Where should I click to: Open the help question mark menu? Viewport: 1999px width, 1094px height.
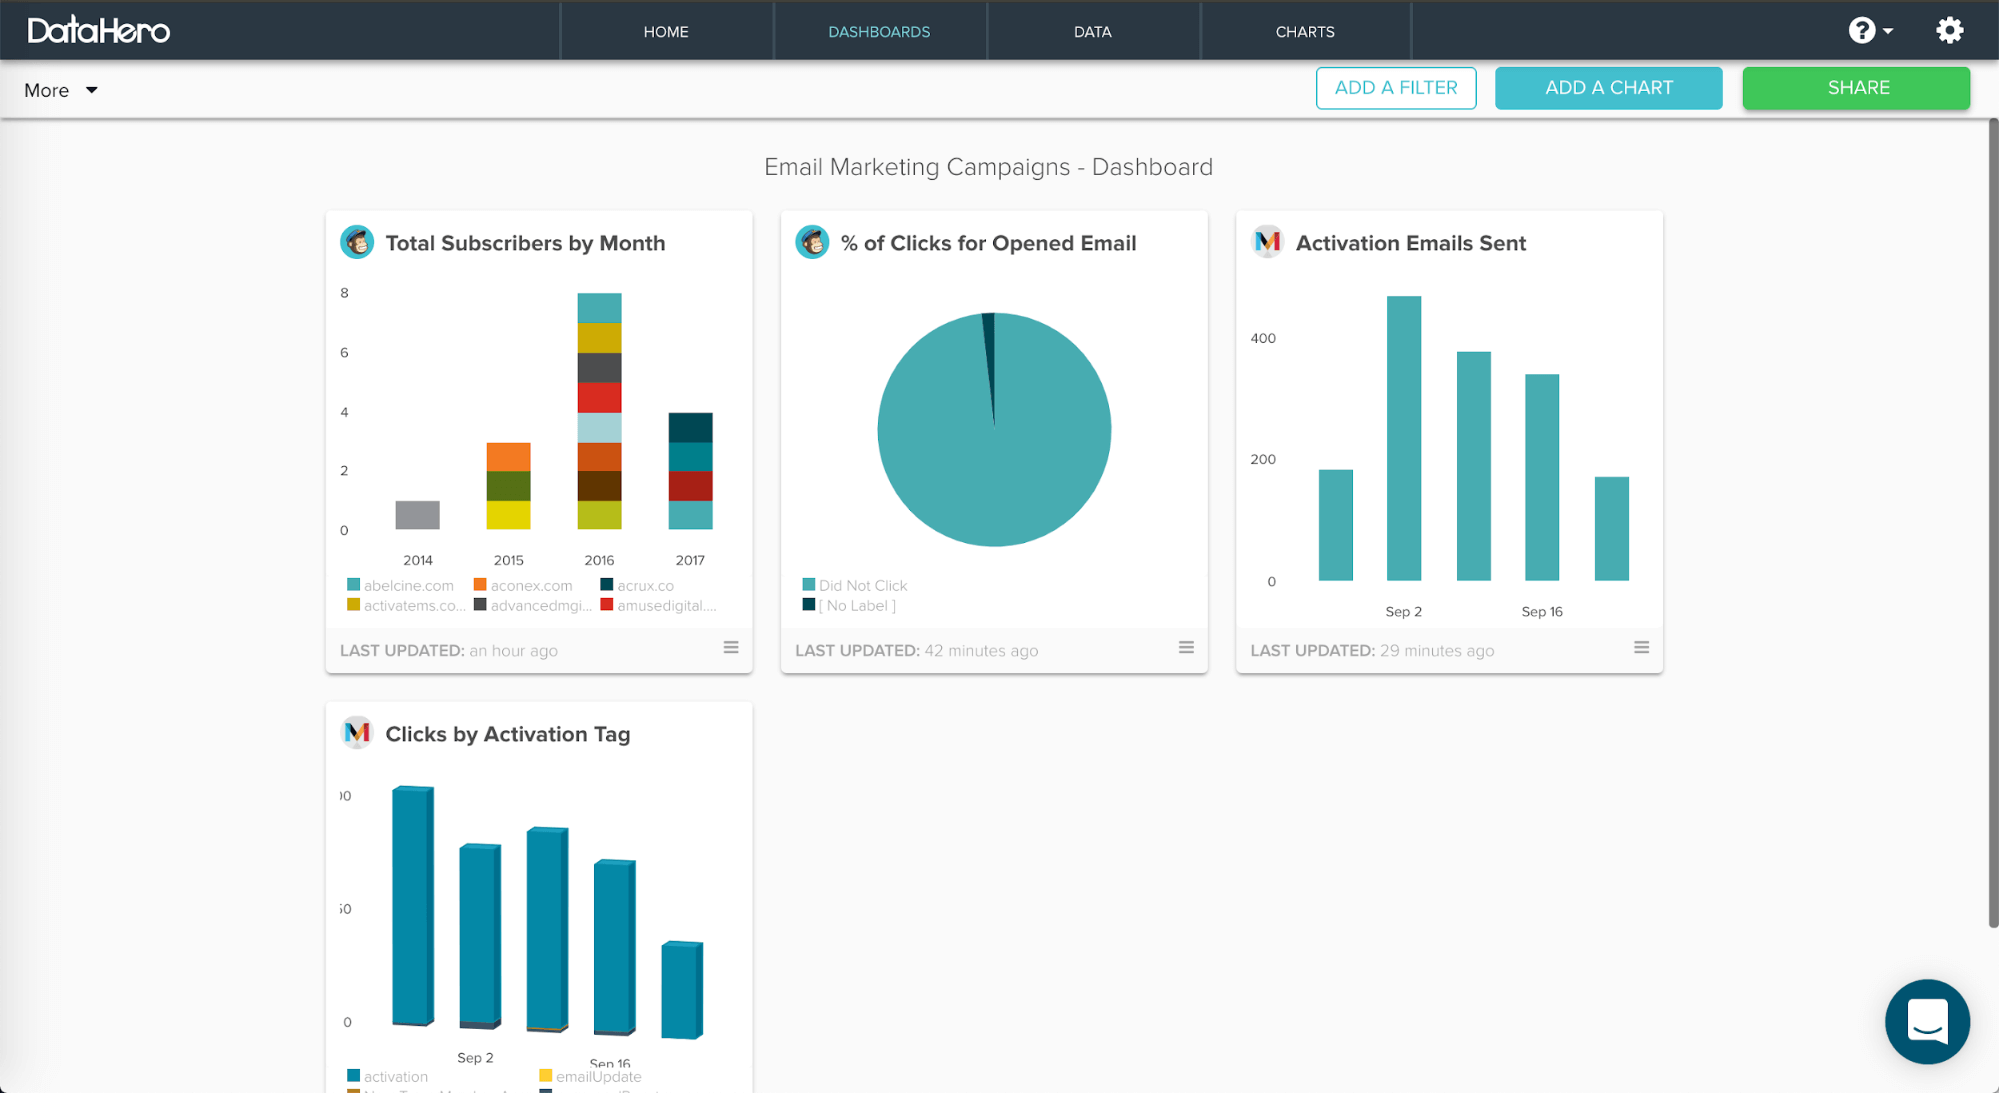point(1870,30)
